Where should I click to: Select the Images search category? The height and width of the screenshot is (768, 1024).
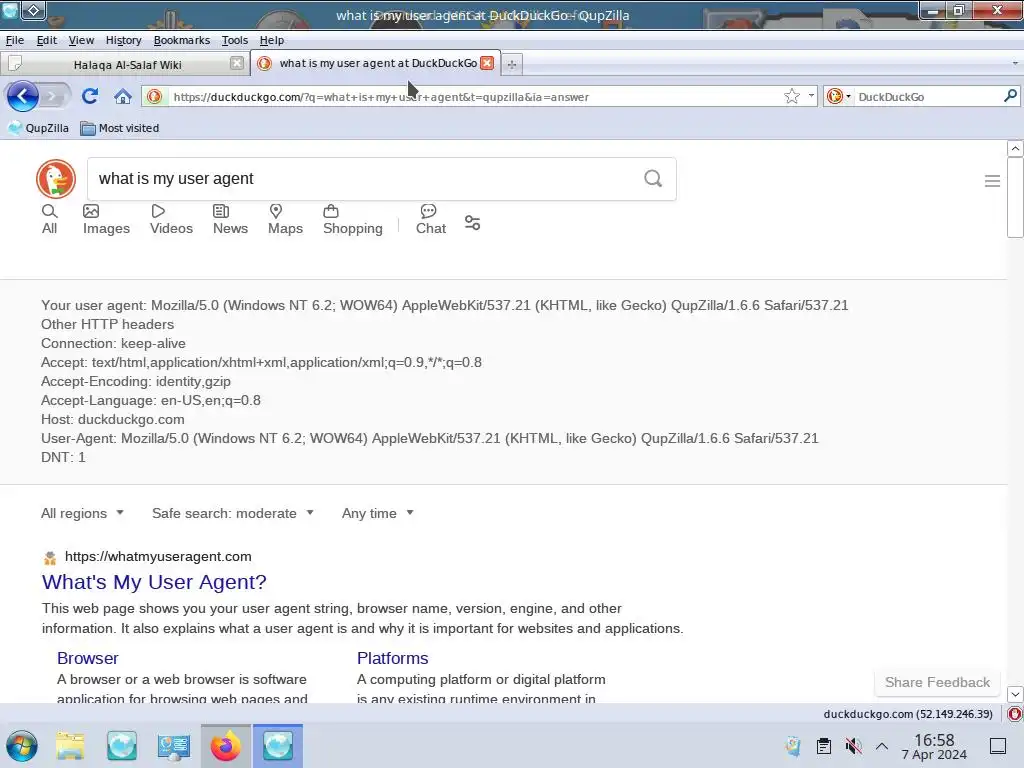106,219
